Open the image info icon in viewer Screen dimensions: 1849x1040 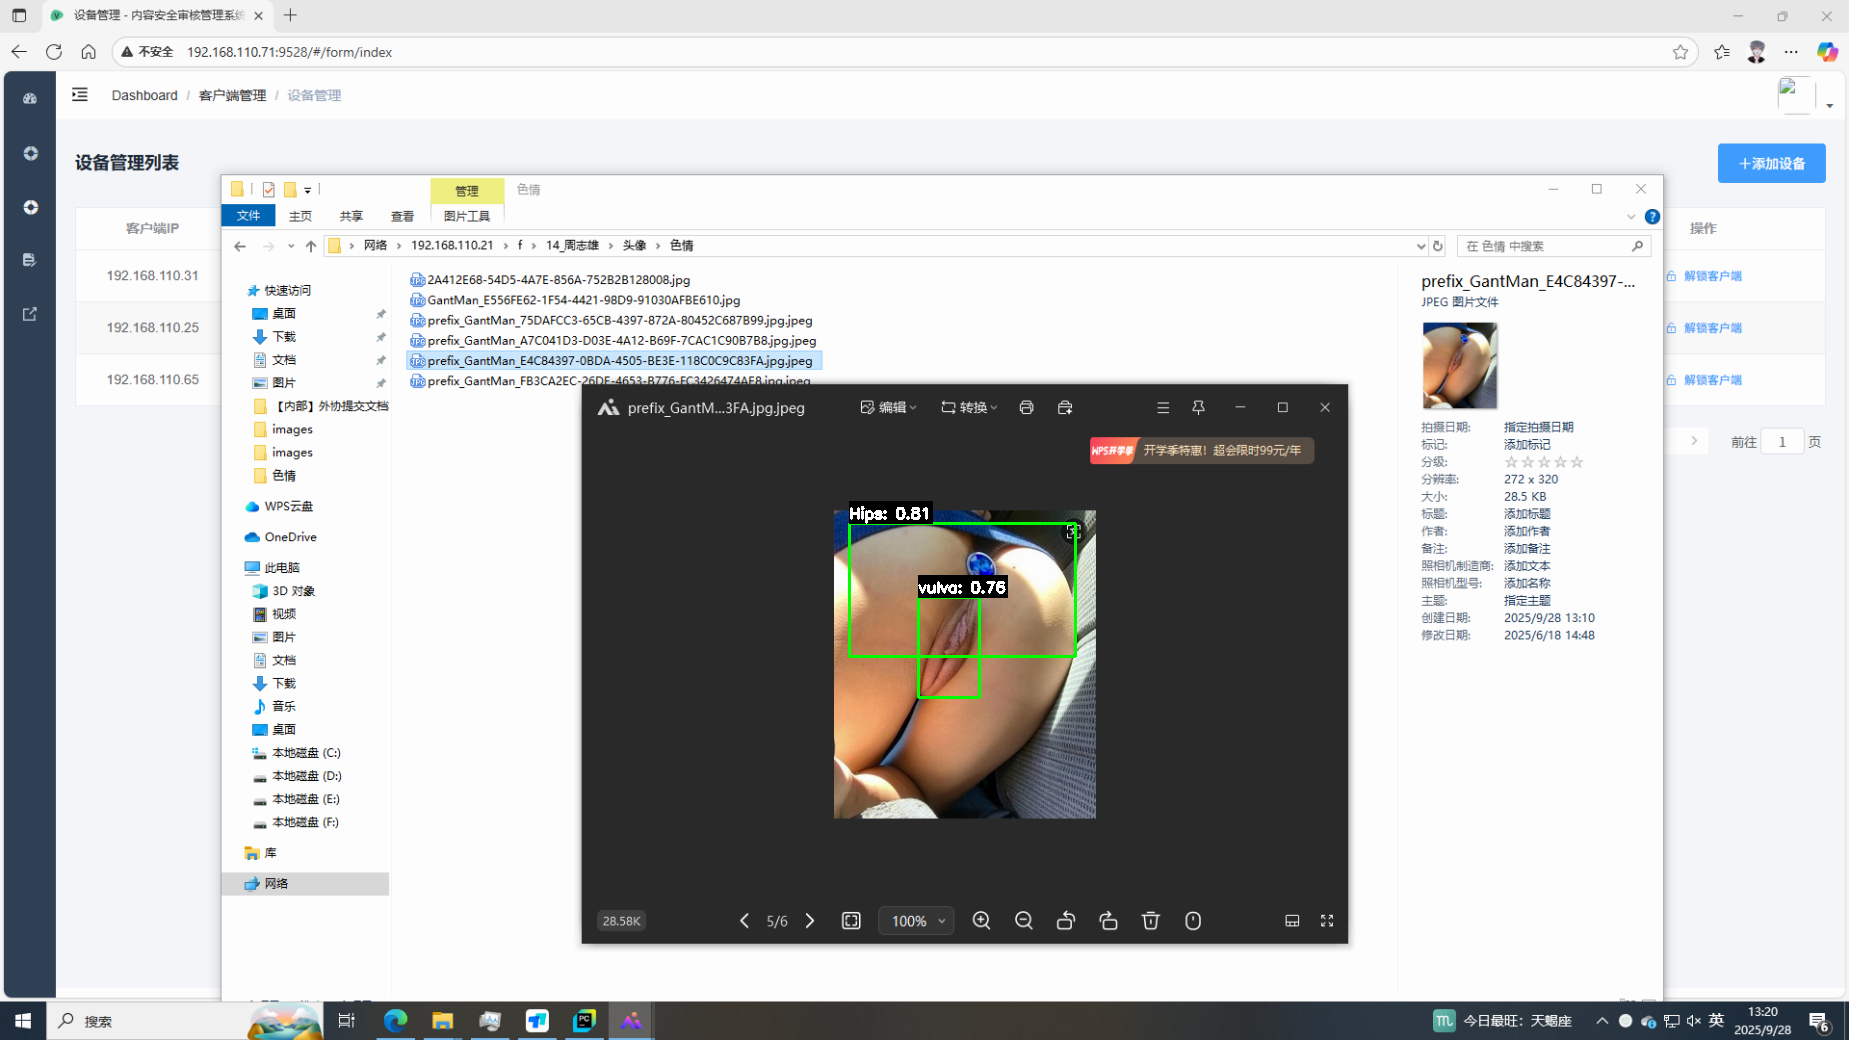coord(1193,921)
